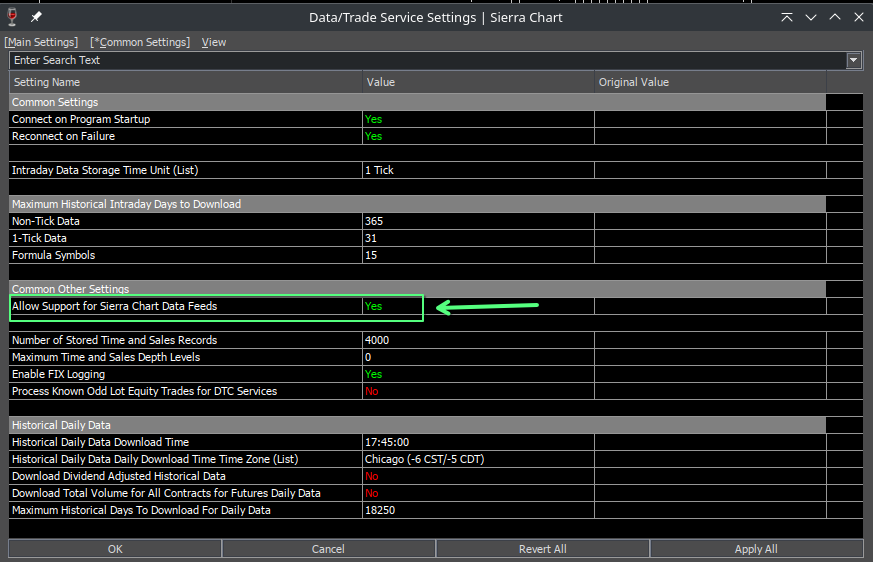Expand the search text dropdown arrow
The width and height of the screenshot is (873, 562).
(x=854, y=60)
